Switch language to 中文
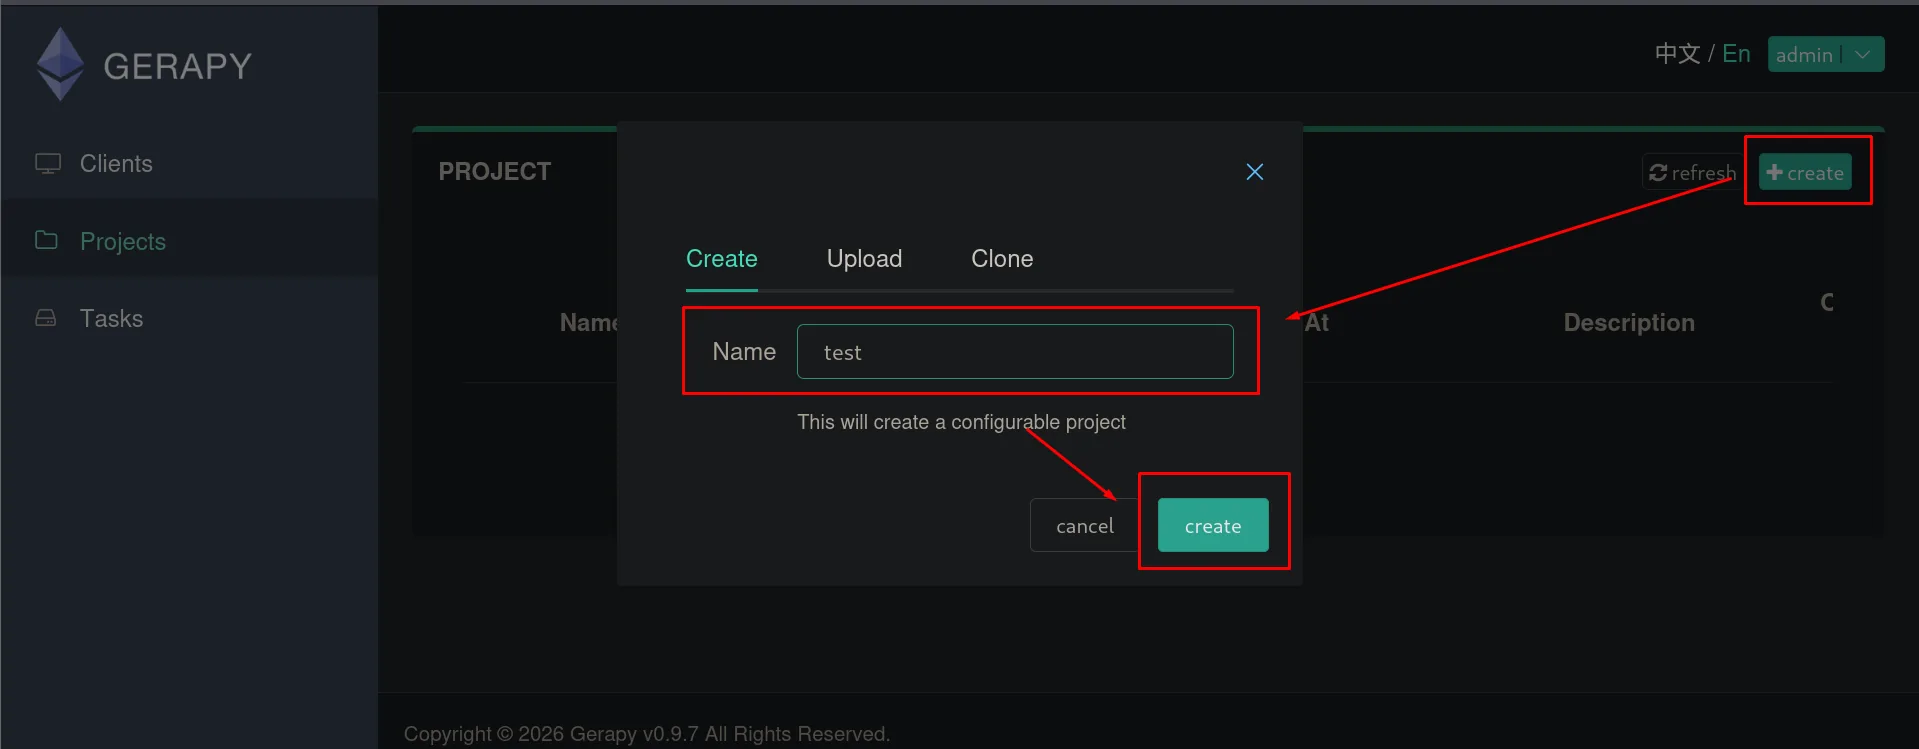 coord(1677,54)
